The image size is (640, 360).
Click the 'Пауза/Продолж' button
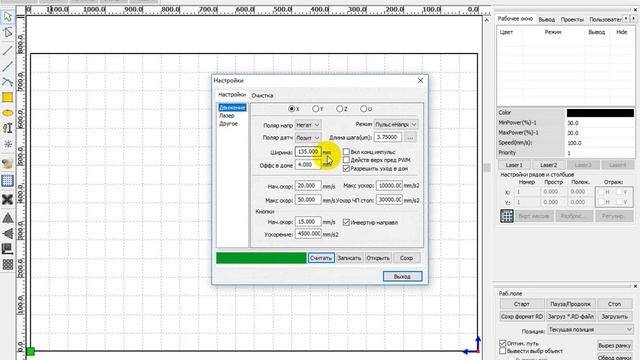[570, 304]
